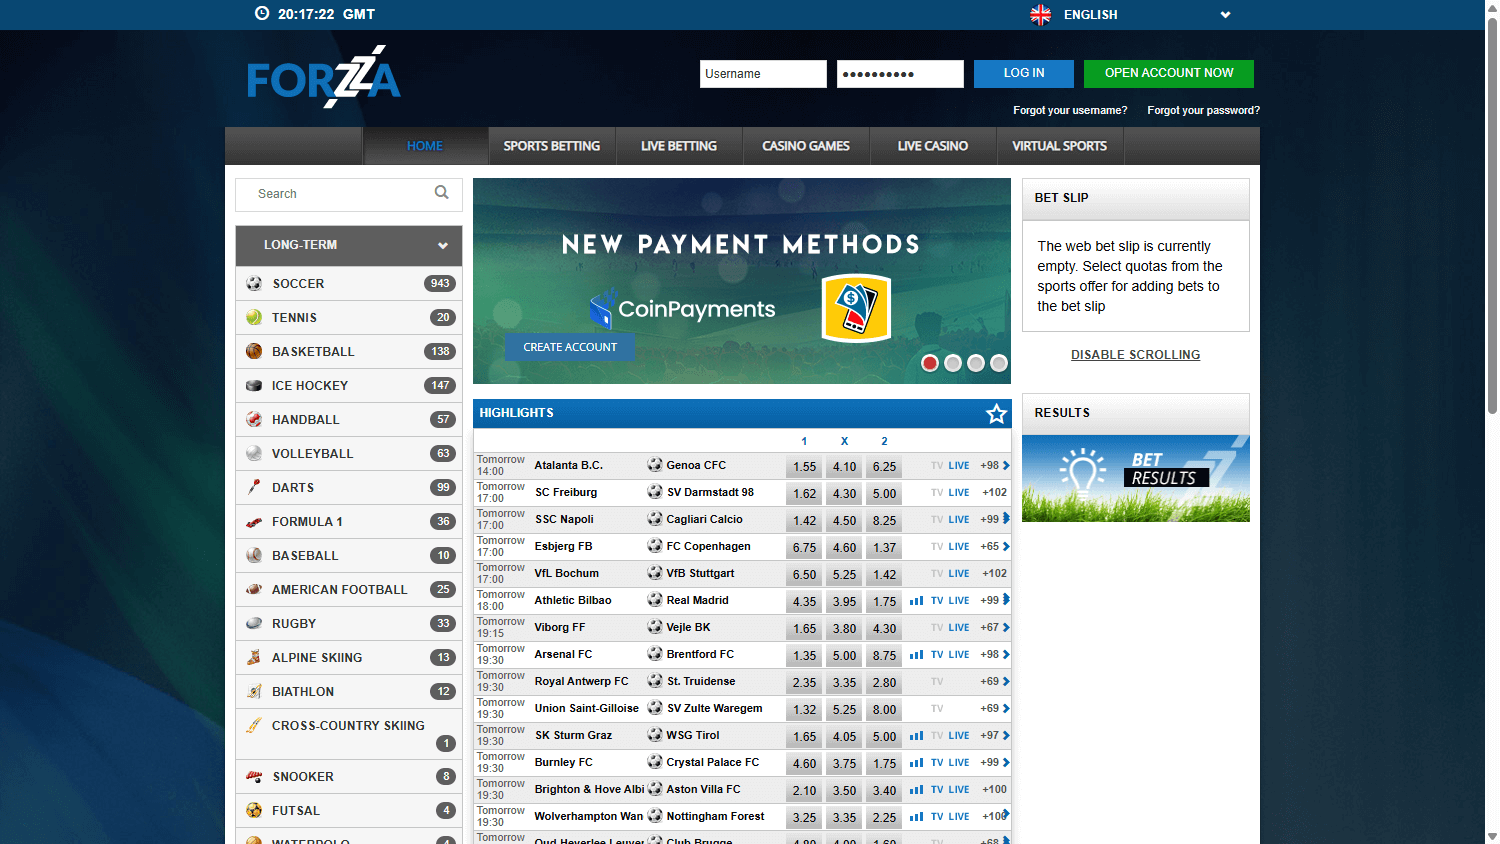Switch to the LIVE BETTING tab
The height and width of the screenshot is (844, 1500).
679,146
